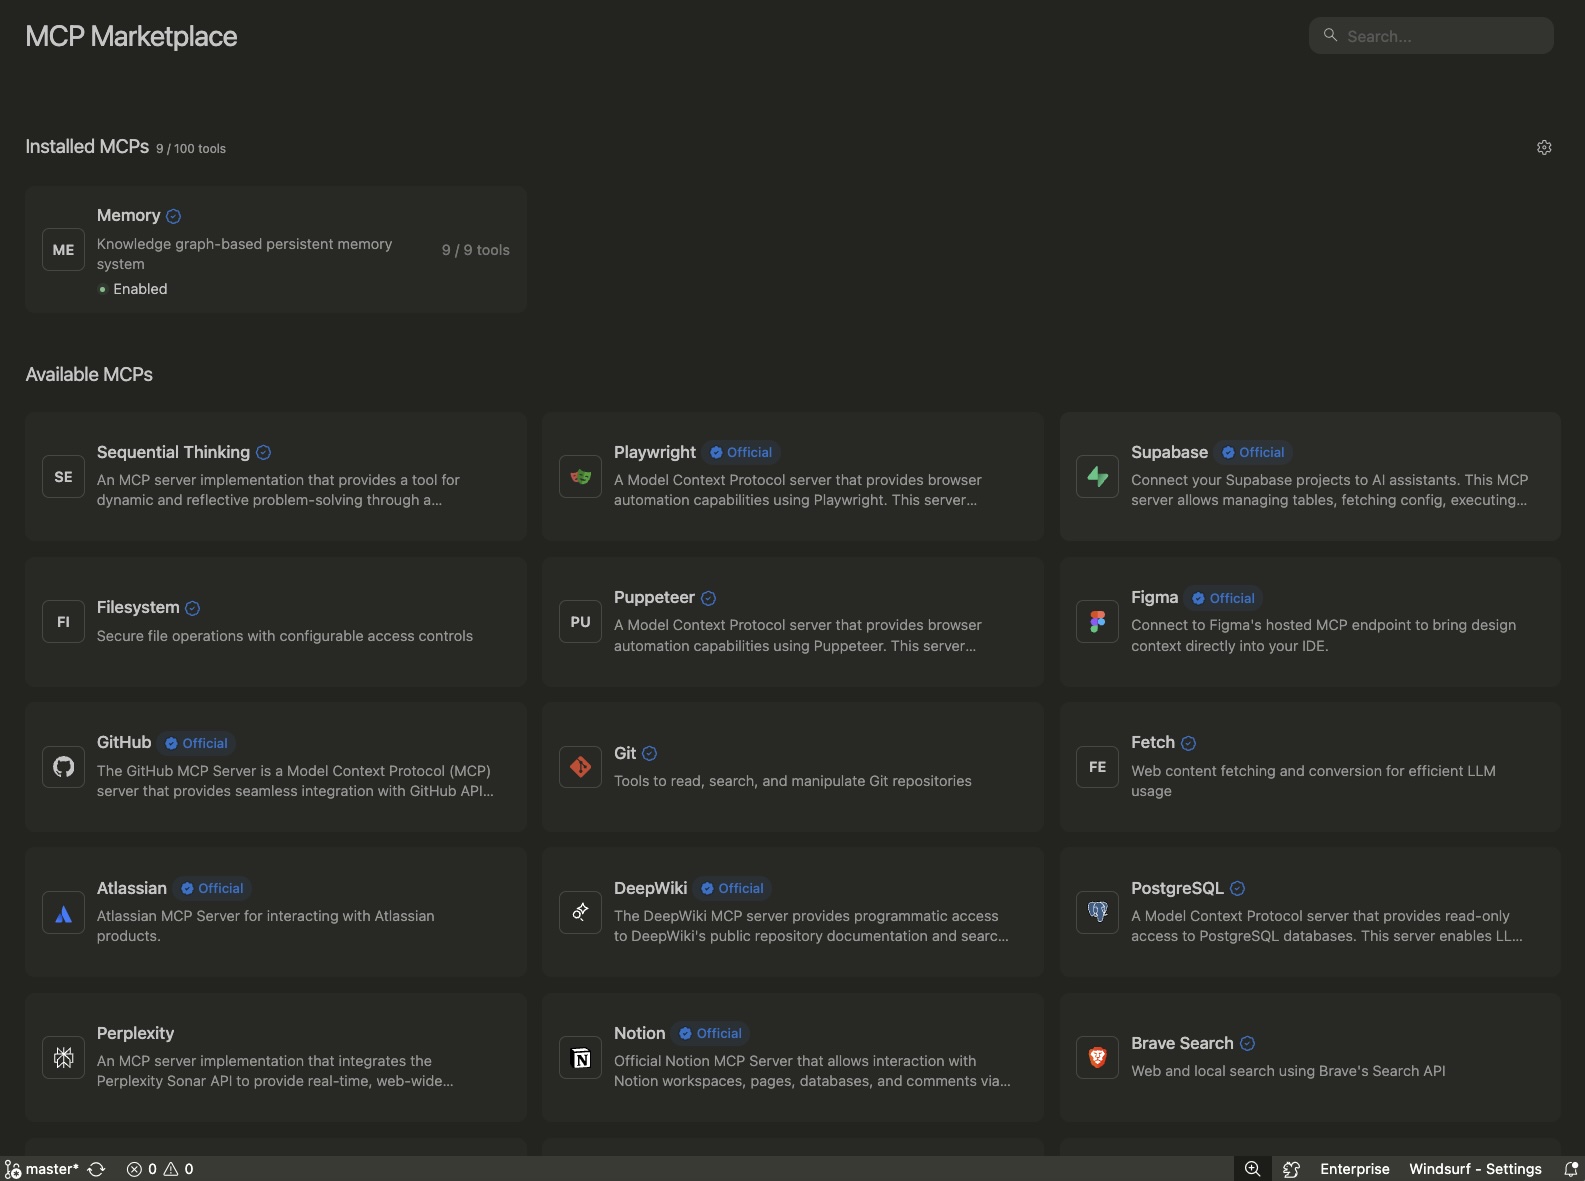Screen dimensions: 1585x1181
Task: Click the verified badge beside Brave Search
Action: tap(1247, 1043)
